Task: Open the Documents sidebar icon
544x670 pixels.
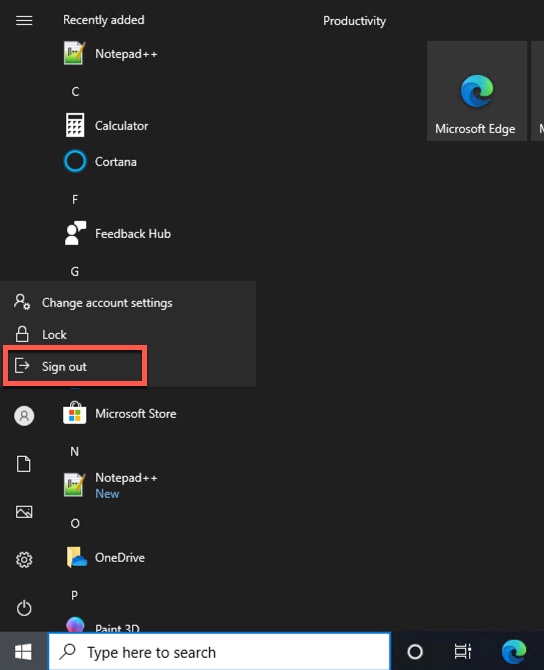Action: point(24,464)
